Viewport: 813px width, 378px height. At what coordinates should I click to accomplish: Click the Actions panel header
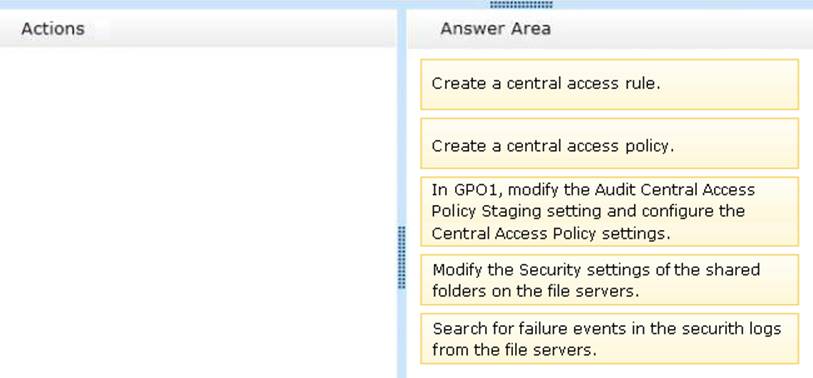click(198, 29)
